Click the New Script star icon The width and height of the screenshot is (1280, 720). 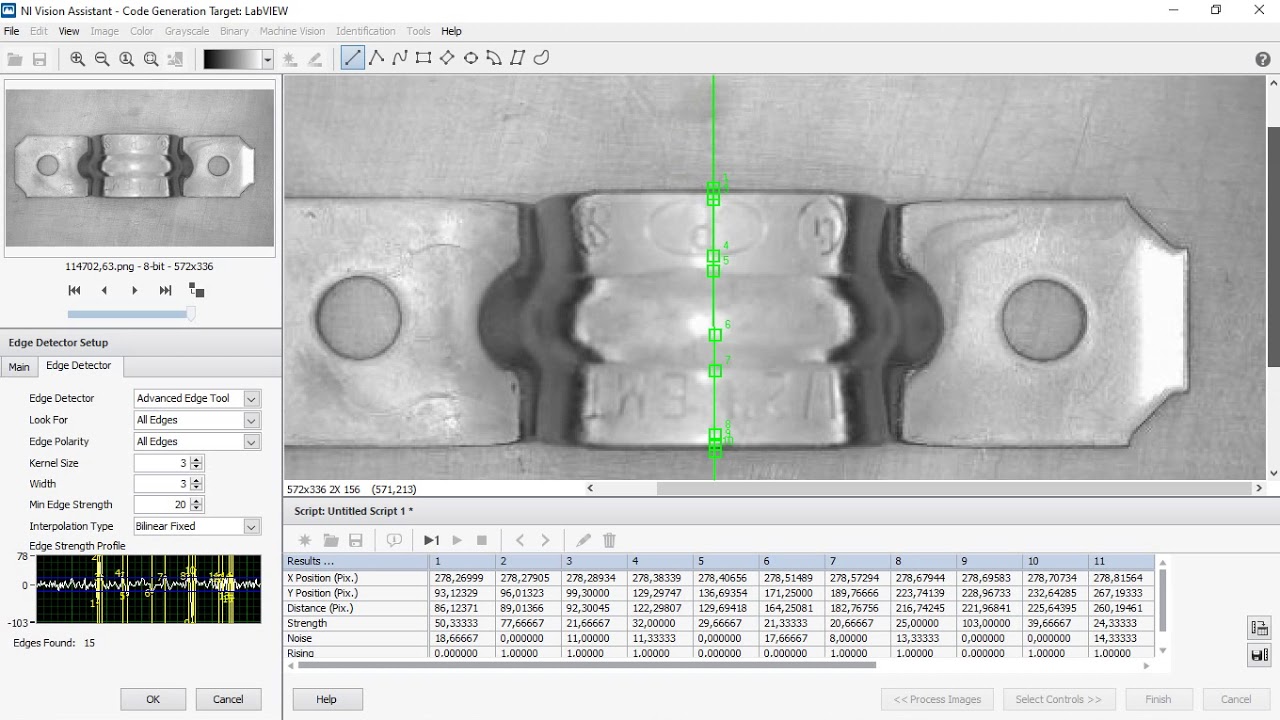[x=305, y=540]
